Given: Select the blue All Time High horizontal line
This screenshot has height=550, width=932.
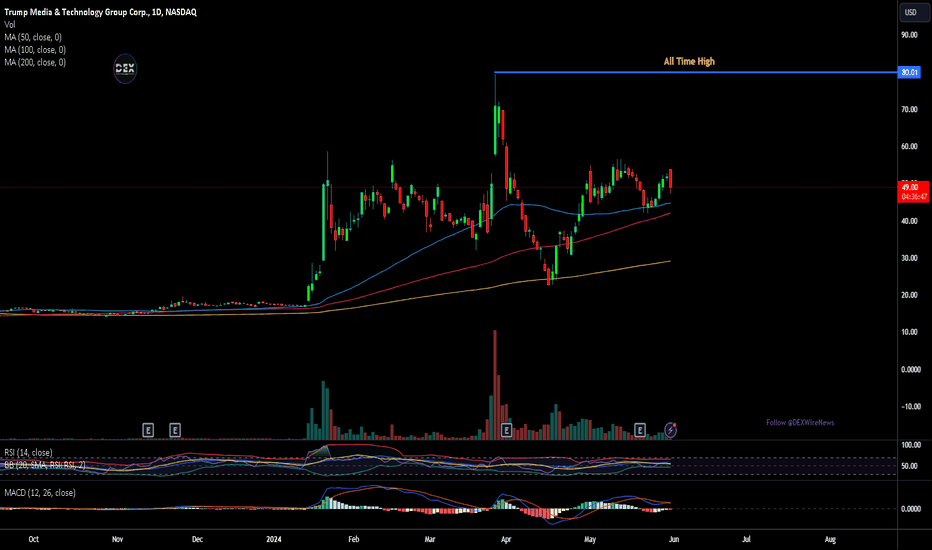Looking at the screenshot, I should [695, 73].
